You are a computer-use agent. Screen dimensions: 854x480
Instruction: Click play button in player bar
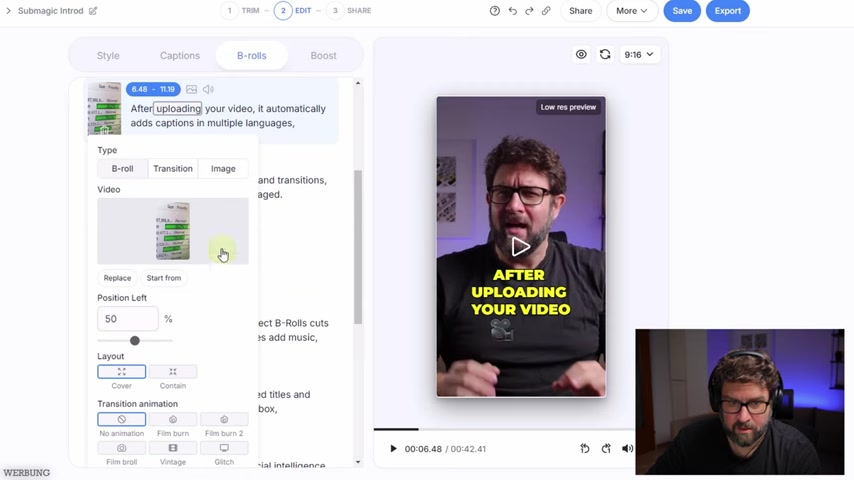click(x=393, y=449)
